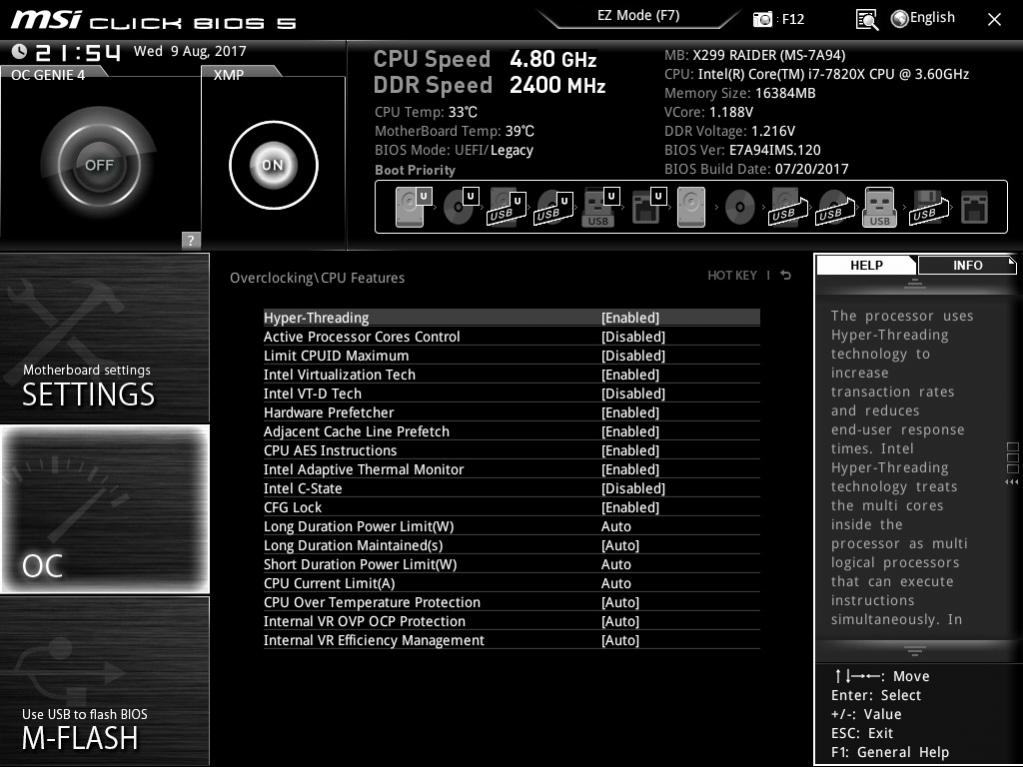Click the DDR Speed 2400 MHz readout

coord(489,85)
